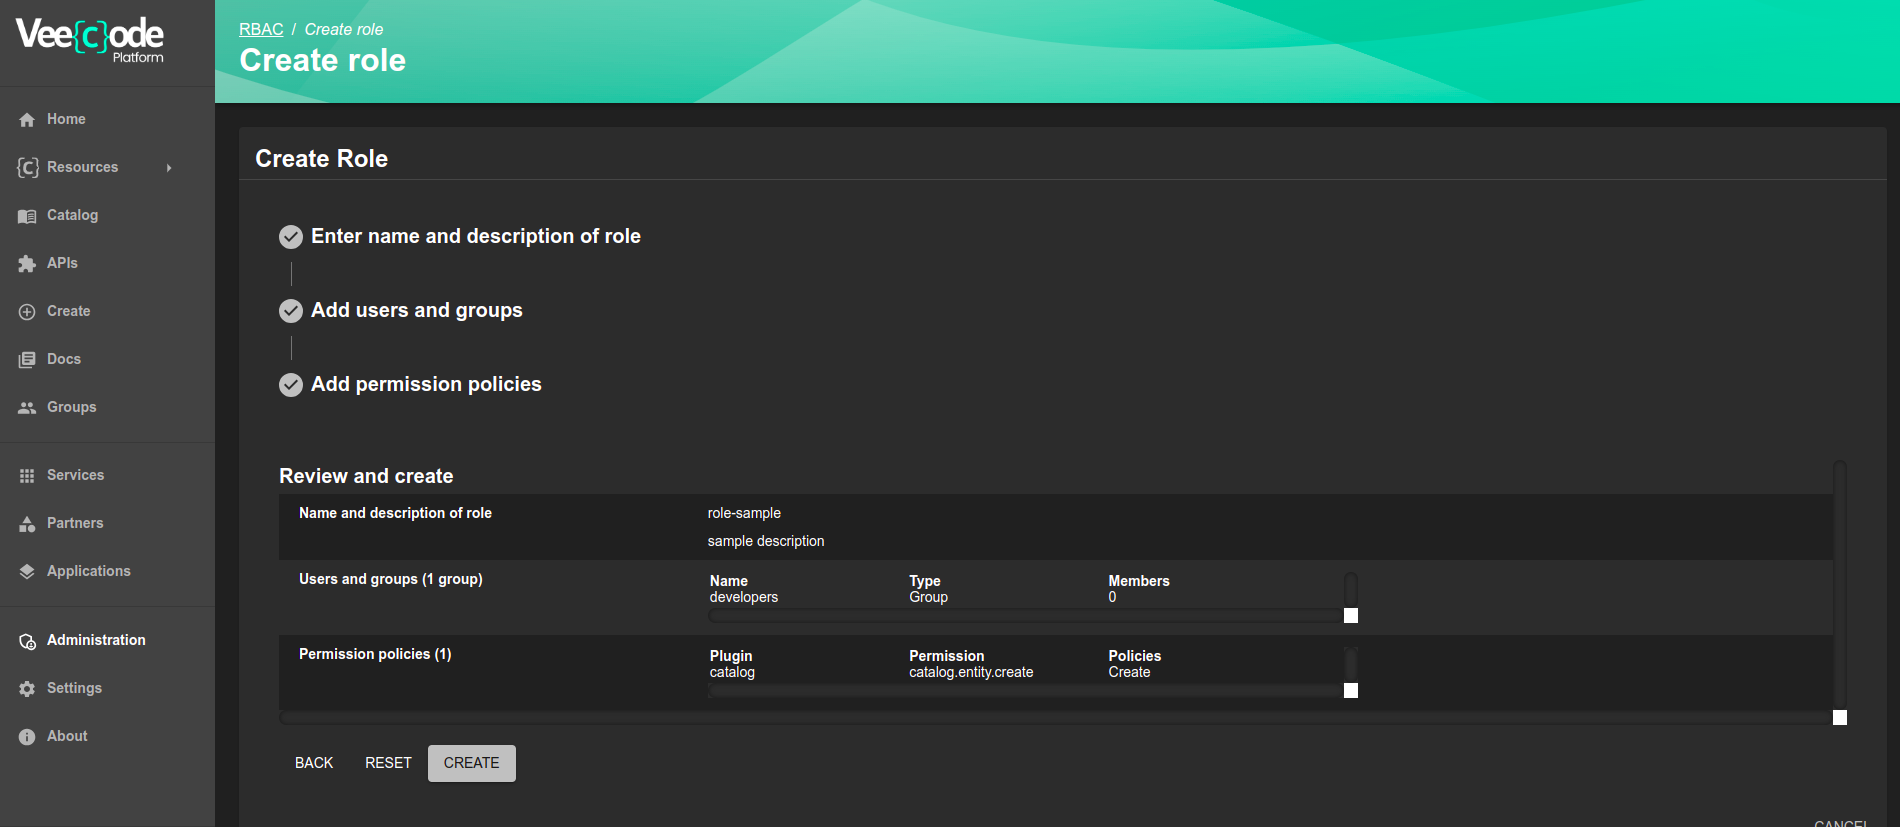Click the APIs puzzle piece icon
This screenshot has height=827, width=1900.
pos(27,264)
